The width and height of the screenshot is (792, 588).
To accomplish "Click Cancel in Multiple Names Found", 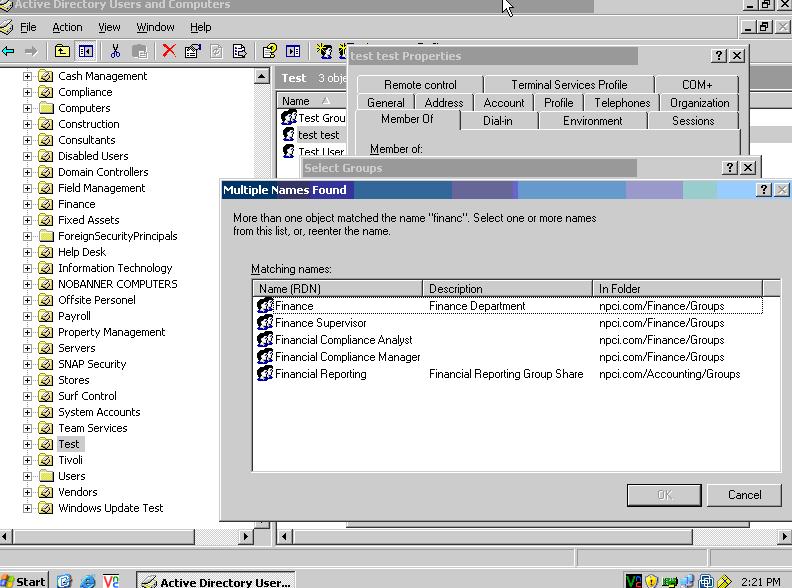I will pyautogui.click(x=744, y=495).
